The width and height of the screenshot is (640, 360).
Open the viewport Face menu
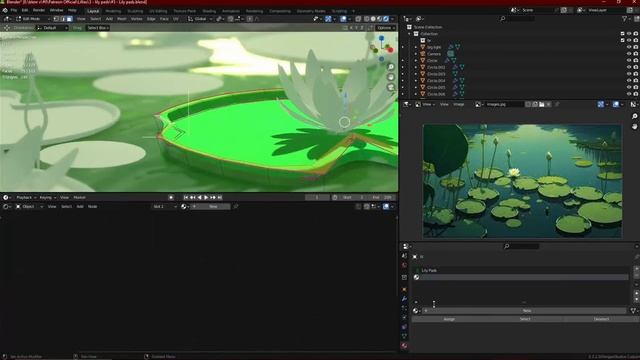pyautogui.click(x=164, y=19)
